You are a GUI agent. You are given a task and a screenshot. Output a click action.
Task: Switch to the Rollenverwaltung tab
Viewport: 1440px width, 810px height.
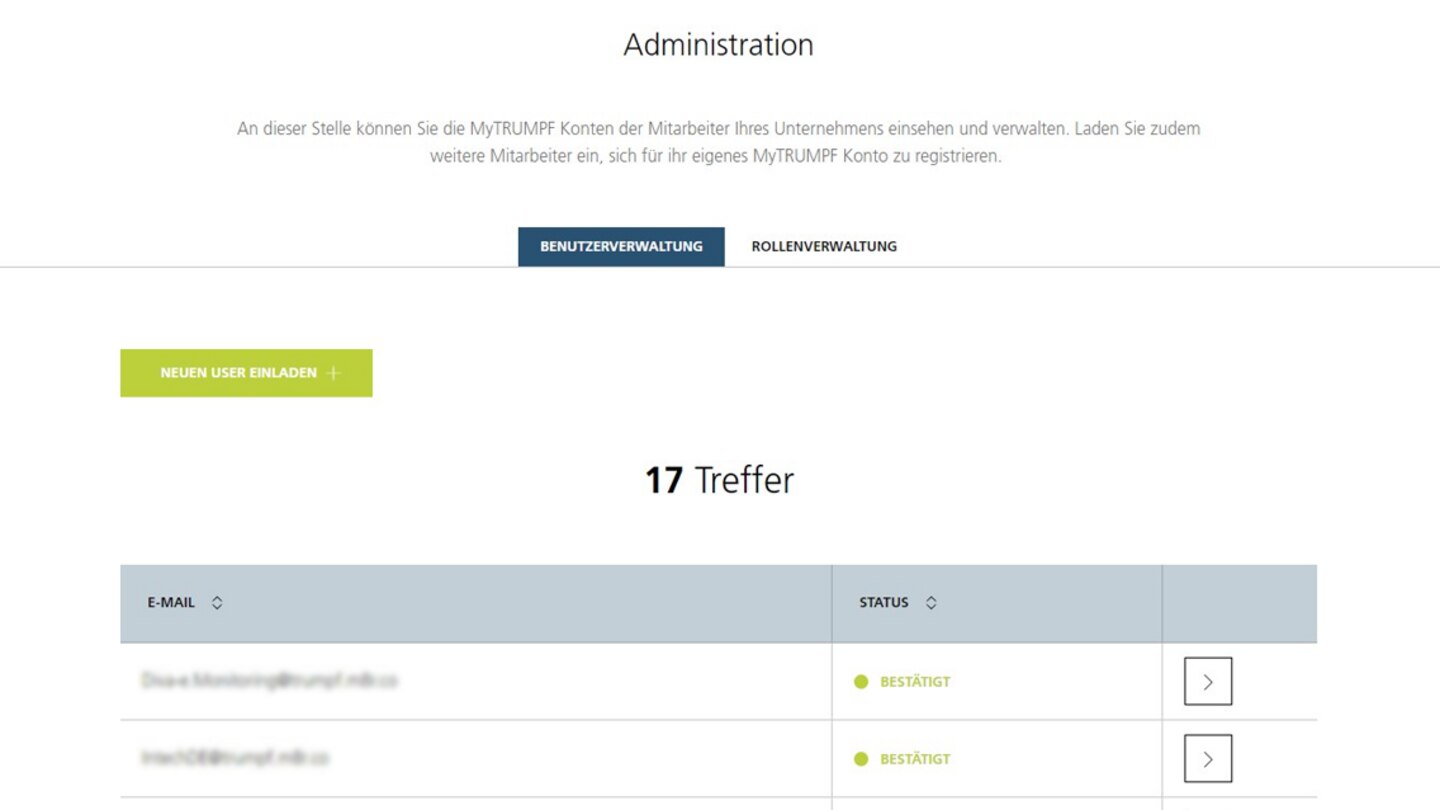point(824,246)
